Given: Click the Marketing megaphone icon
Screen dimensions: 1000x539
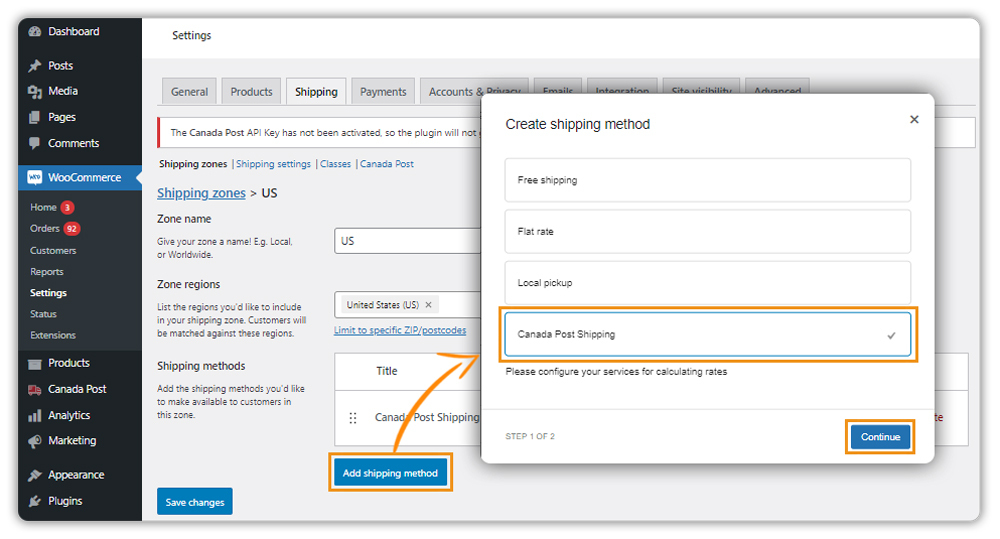Looking at the screenshot, I should (x=35, y=441).
